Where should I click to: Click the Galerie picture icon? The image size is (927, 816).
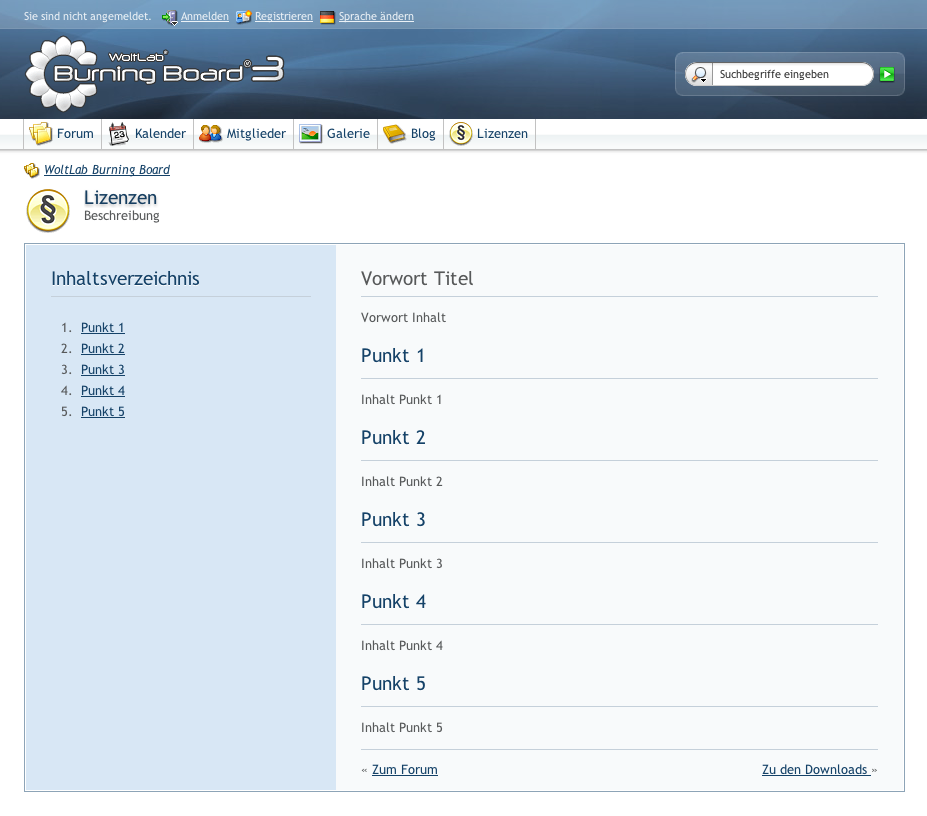(x=311, y=134)
